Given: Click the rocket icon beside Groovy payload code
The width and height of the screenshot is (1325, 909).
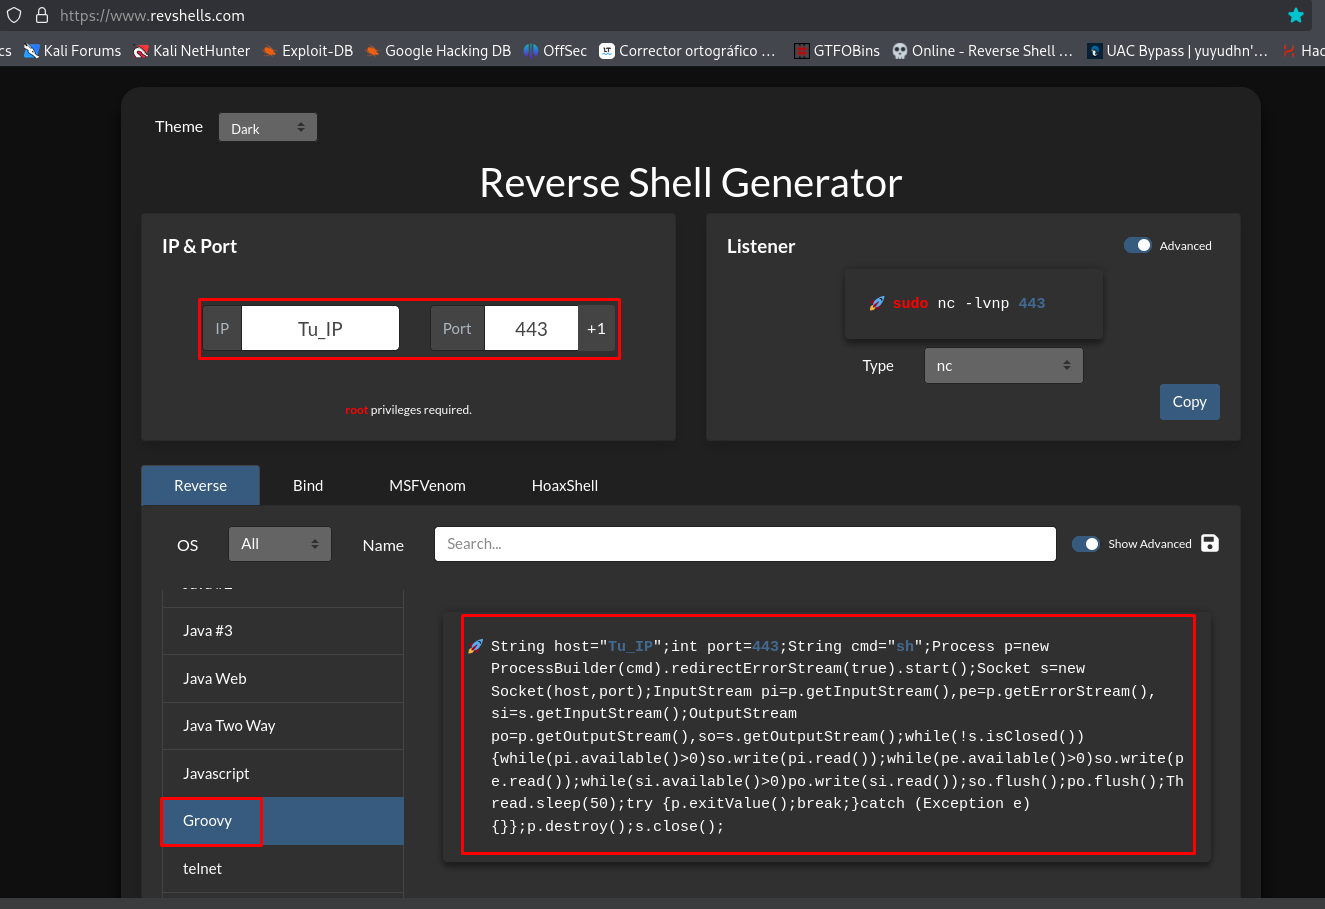Looking at the screenshot, I should click(476, 646).
